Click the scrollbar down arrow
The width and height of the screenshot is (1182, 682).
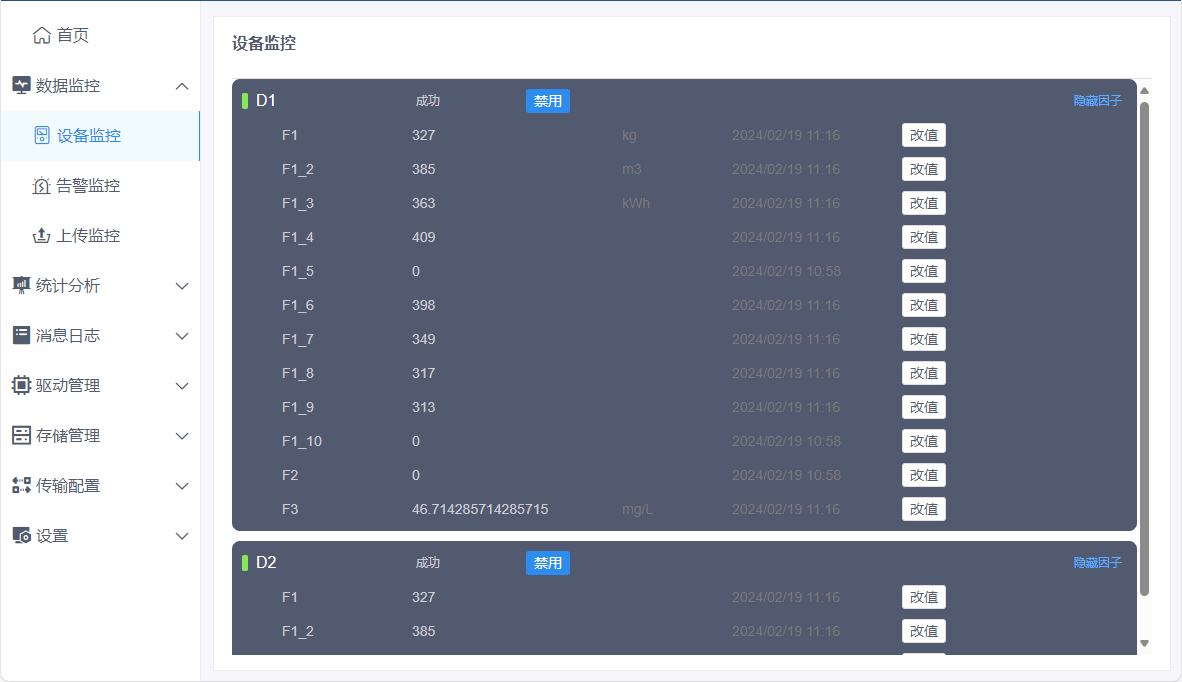click(1144, 643)
